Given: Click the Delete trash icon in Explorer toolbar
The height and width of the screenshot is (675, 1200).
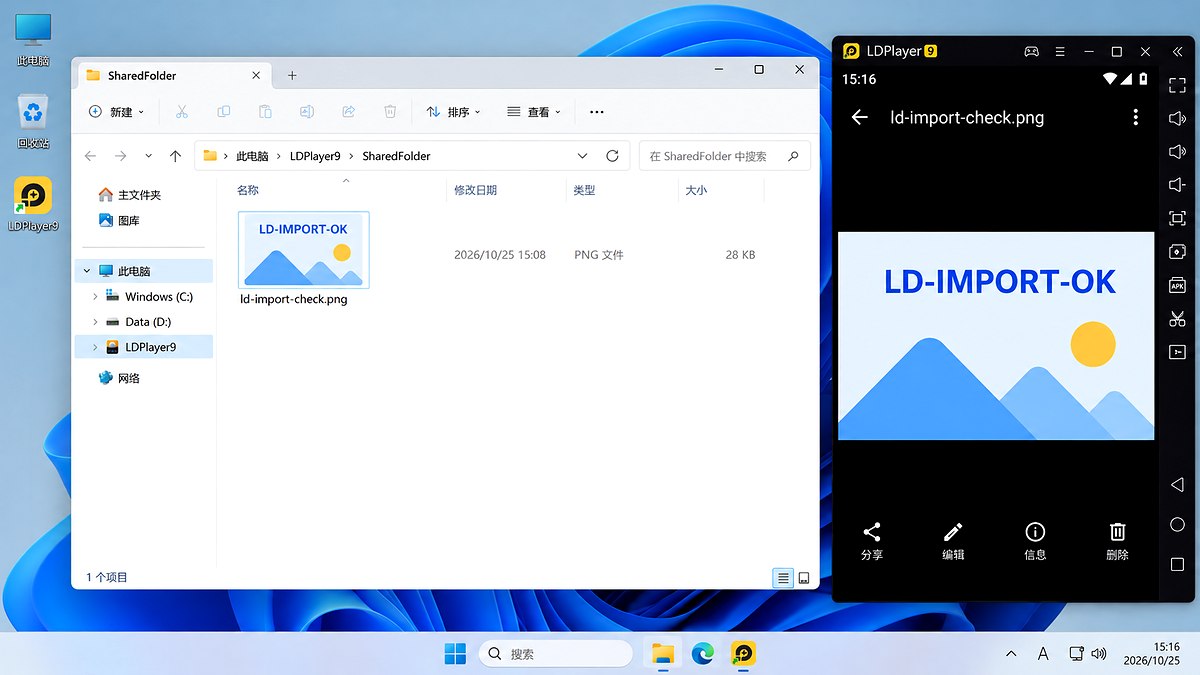Looking at the screenshot, I should 391,112.
